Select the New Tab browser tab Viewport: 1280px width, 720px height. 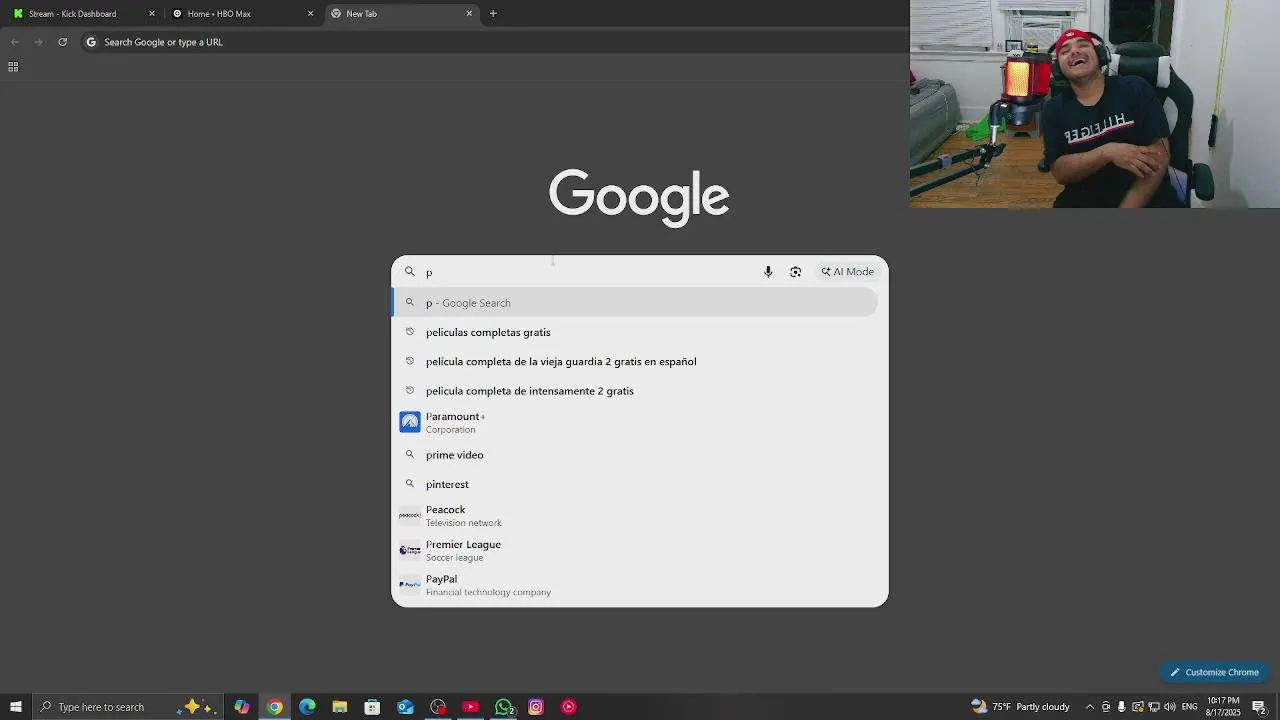[x=401, y=14]
